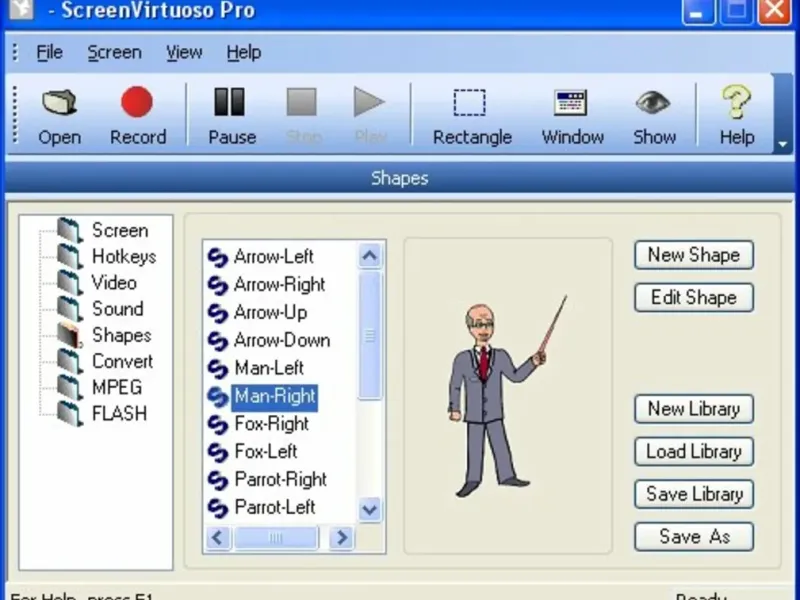This screenshot has height=600, width=800.
Task: Select the highlighted Man-Right shape
Action: [x=274, y=396]
